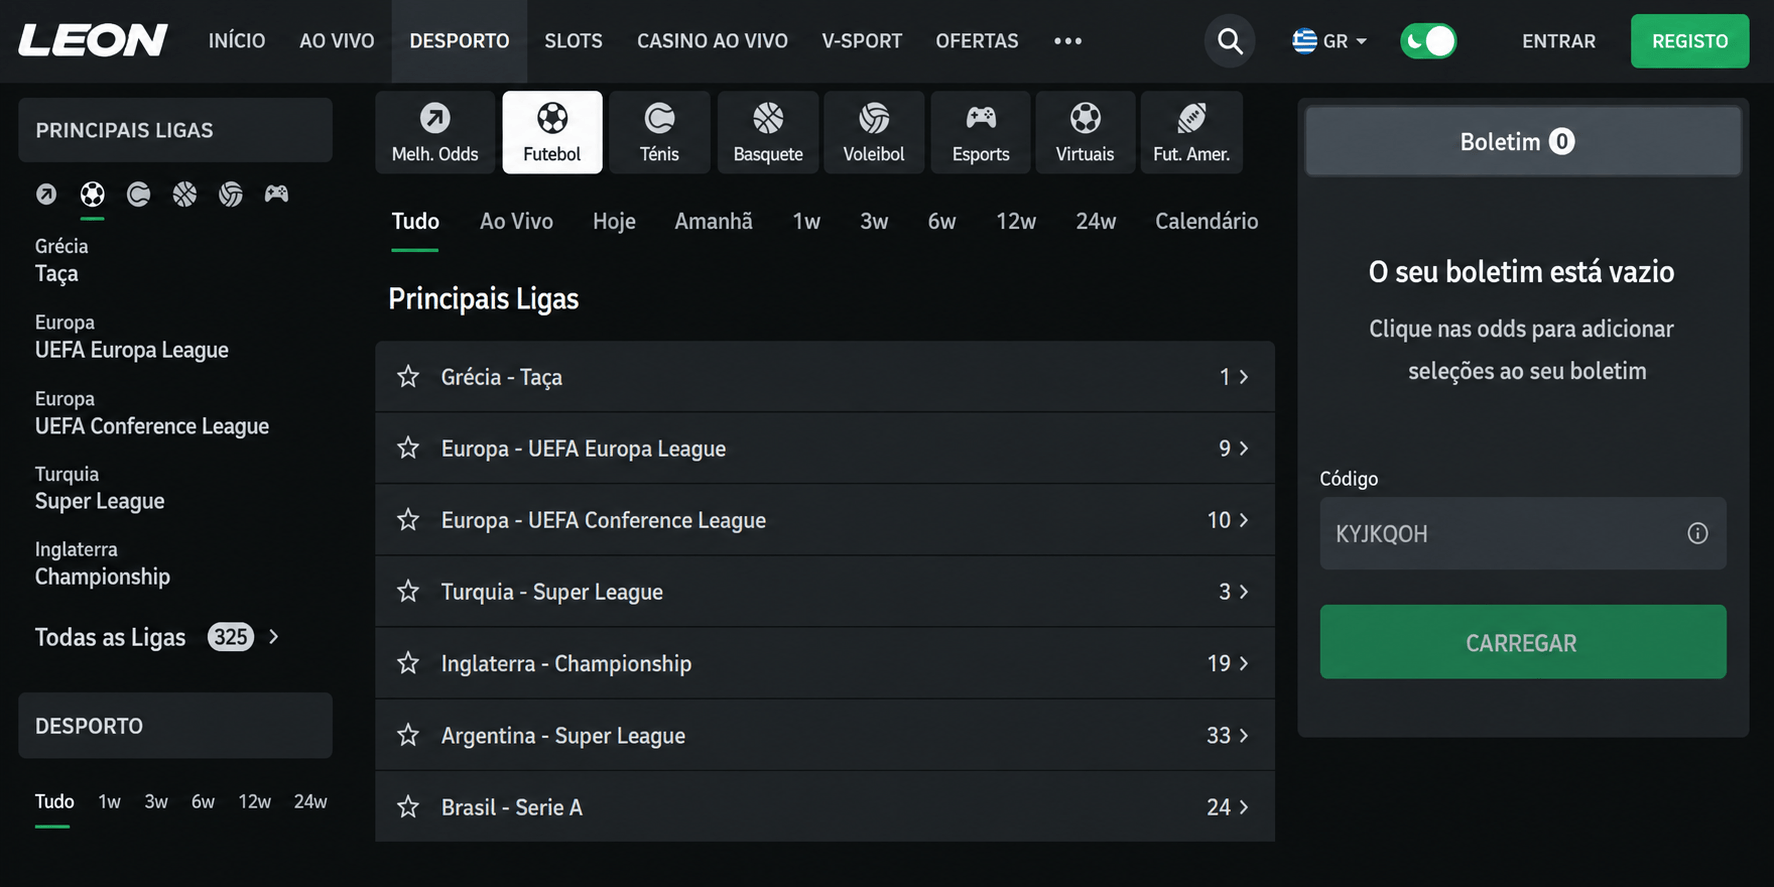
Task: Favorite Argentina - Super League star
Action: click(x=408, y=735)
